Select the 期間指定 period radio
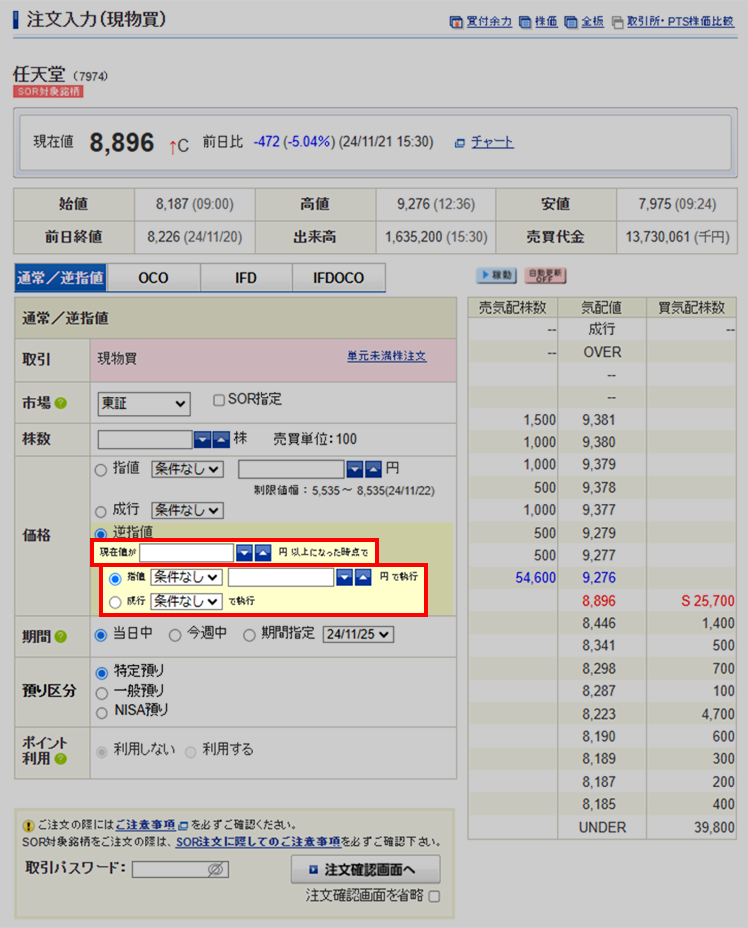 pos(250,635)
